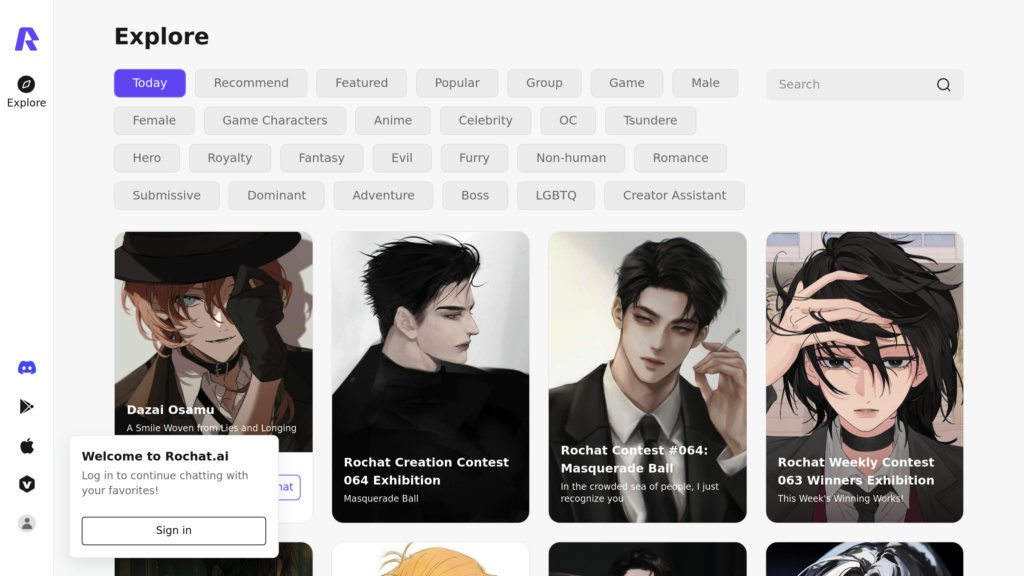Click the shield icon in sidebar
This screenshot has height=576, width=1024.
click(27, 484)
